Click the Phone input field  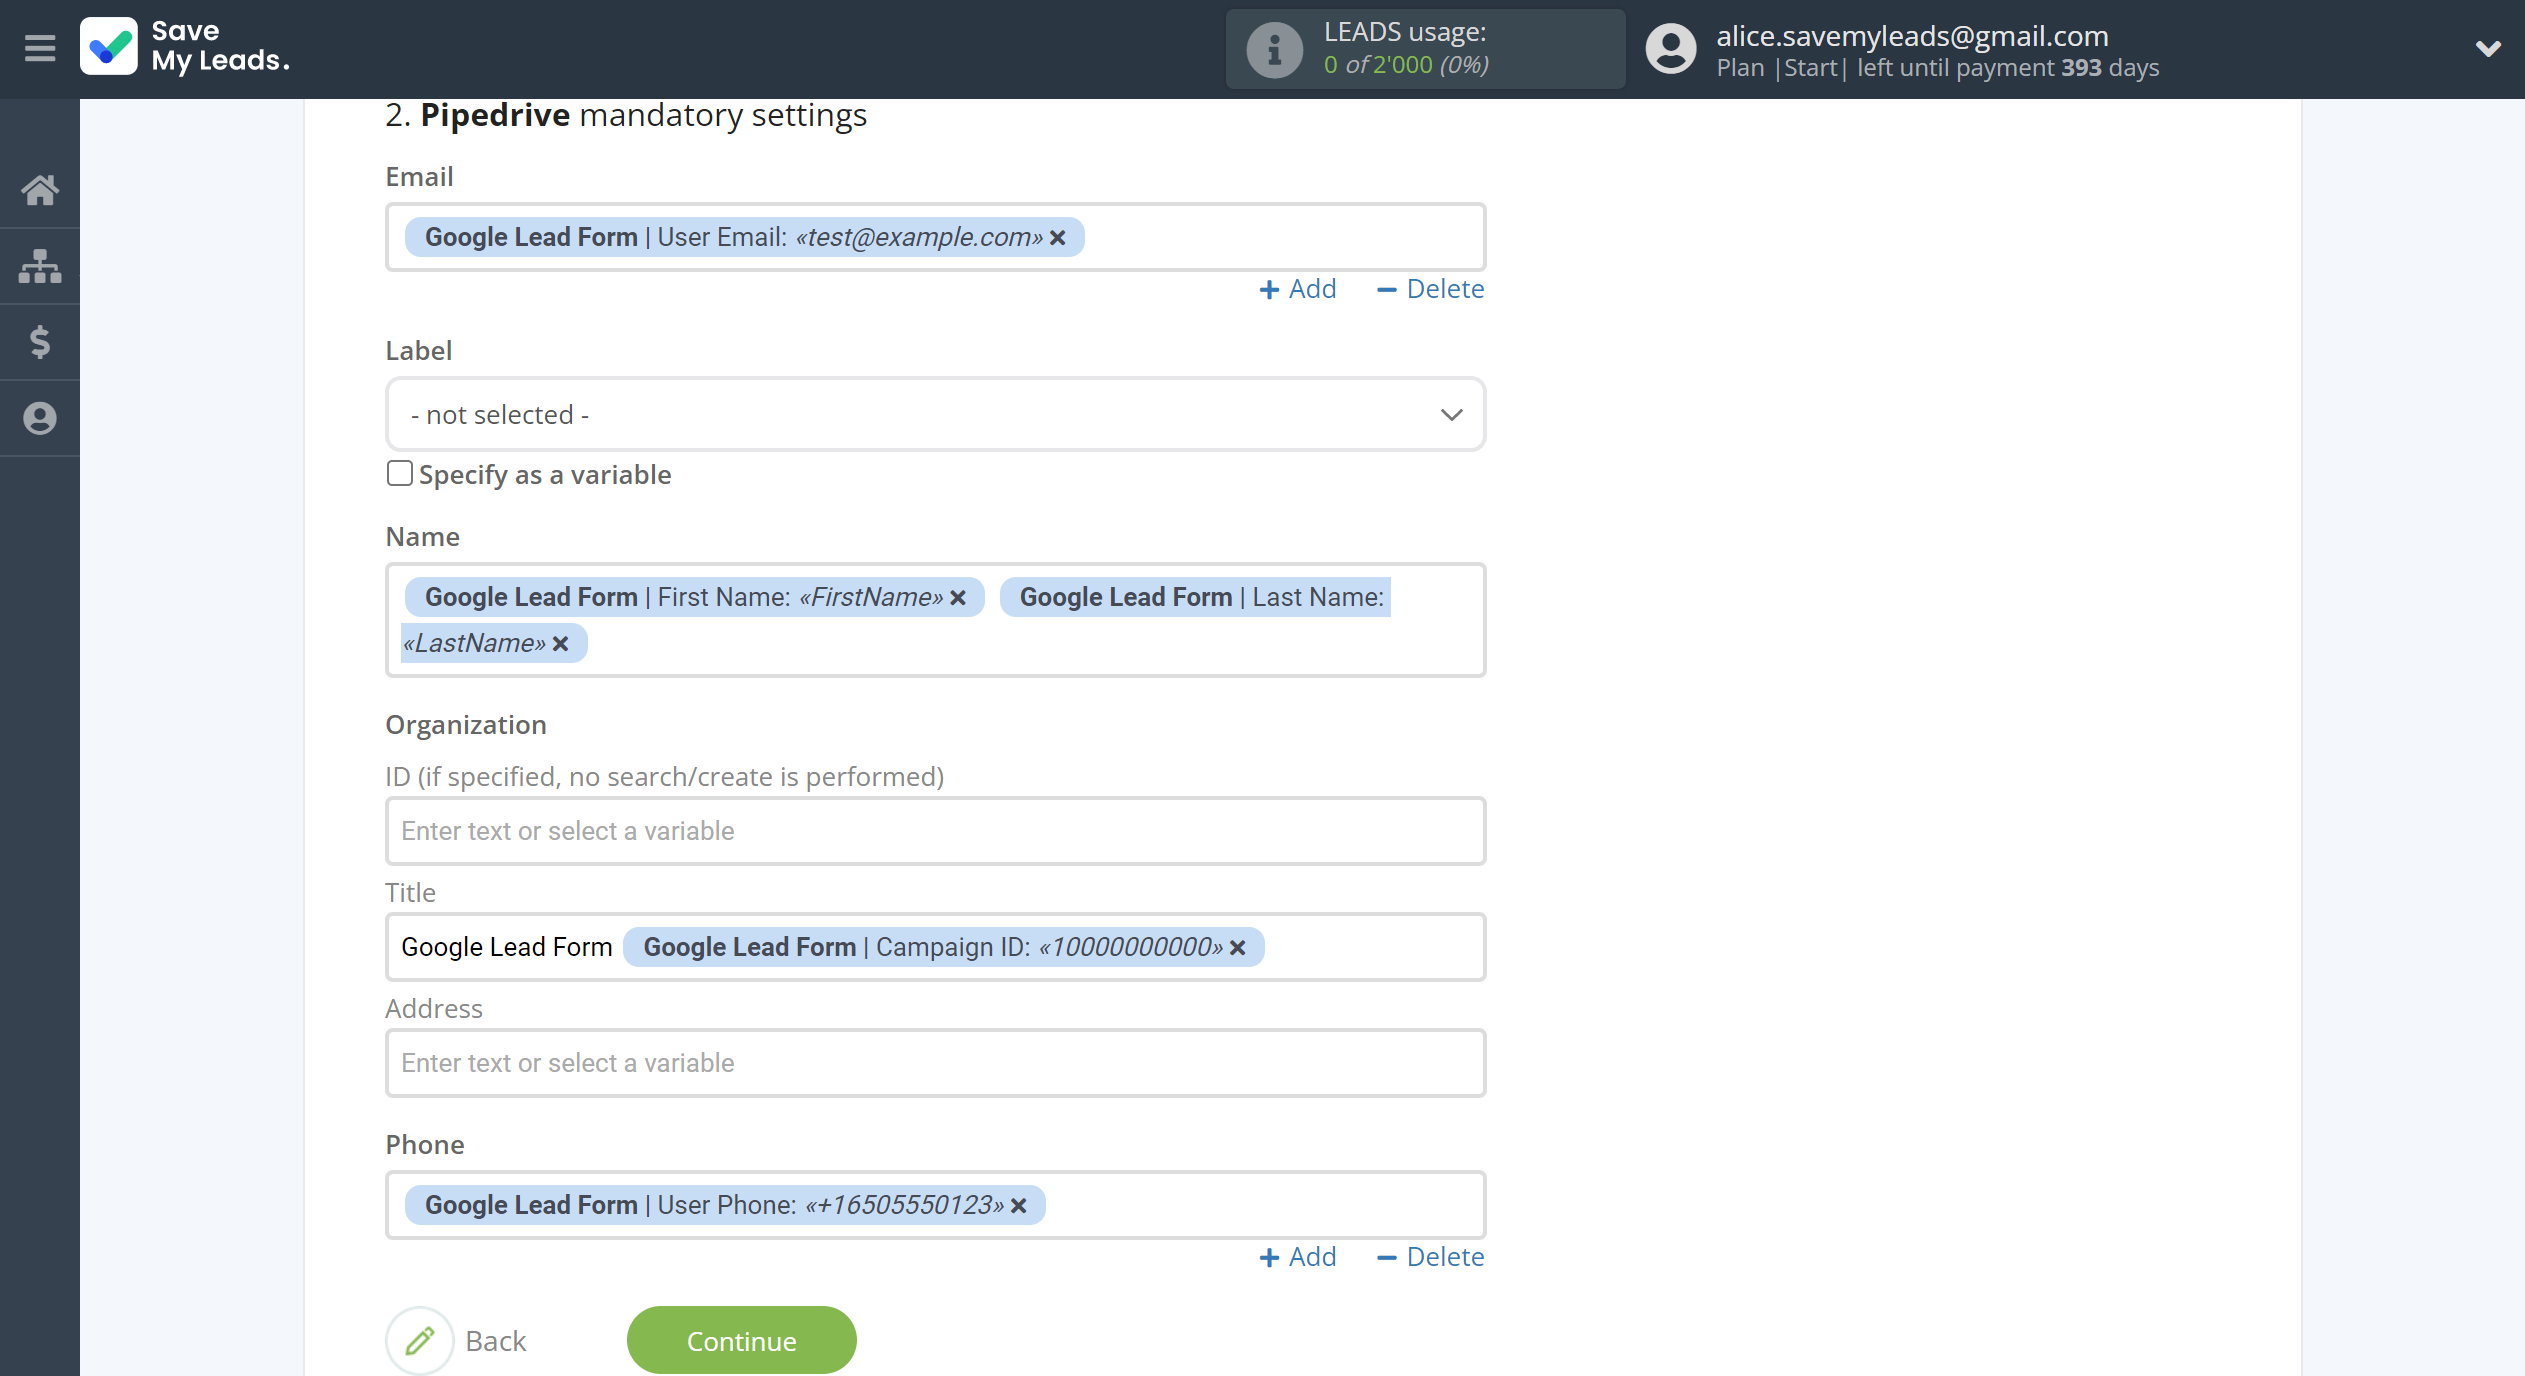936,1205
